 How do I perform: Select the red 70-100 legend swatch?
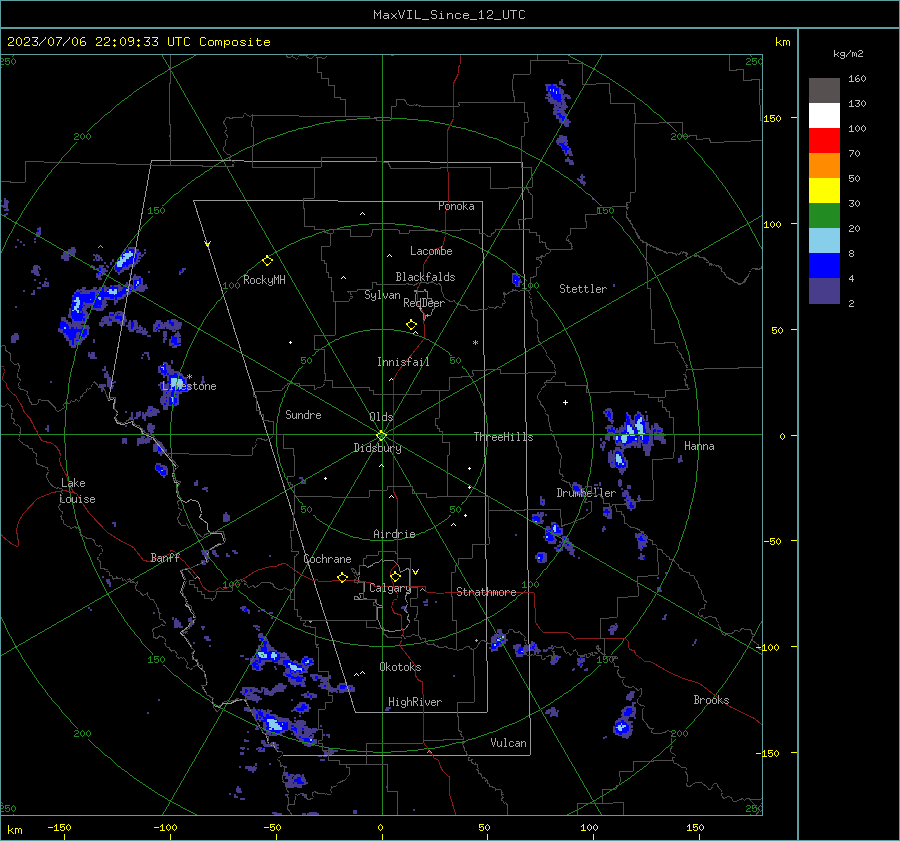824,141
